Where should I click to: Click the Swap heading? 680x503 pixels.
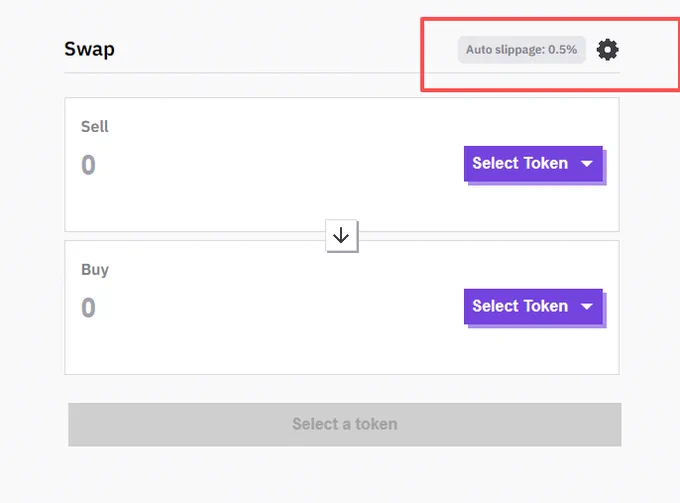pos(89,49)
